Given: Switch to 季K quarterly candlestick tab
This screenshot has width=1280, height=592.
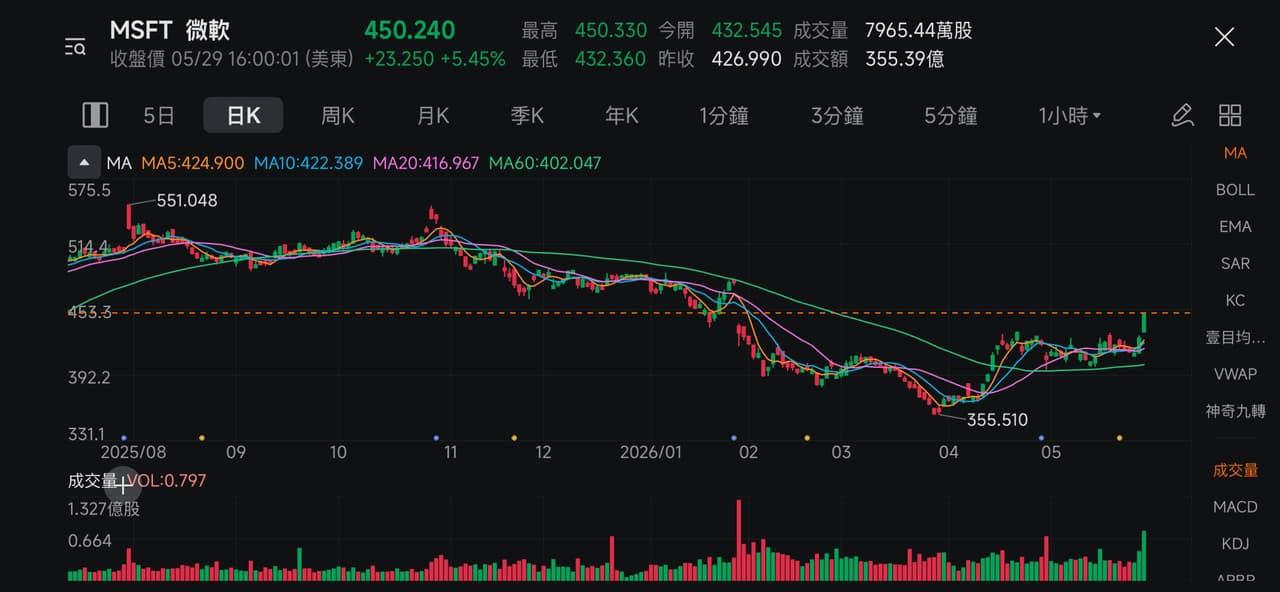Looking at the screenshot, I should point(527,116).
